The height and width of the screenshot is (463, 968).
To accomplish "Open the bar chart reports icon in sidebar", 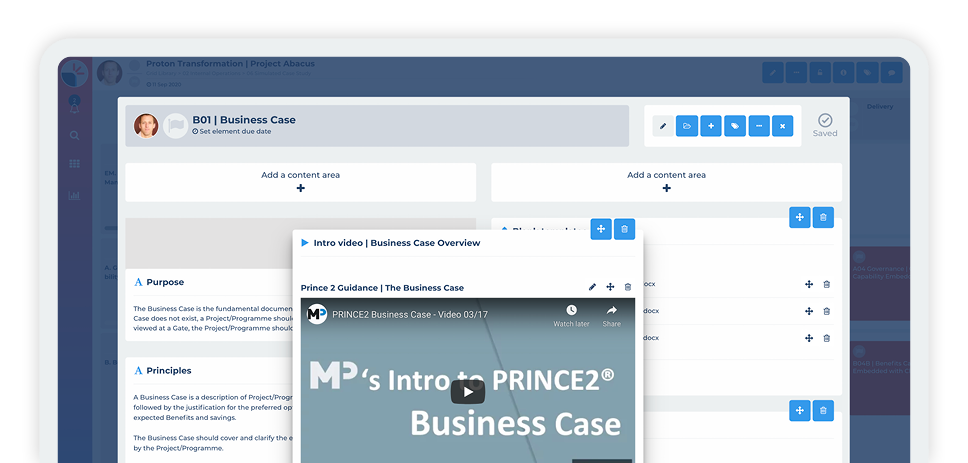I will pyautogui.click(x=74, y=196).
